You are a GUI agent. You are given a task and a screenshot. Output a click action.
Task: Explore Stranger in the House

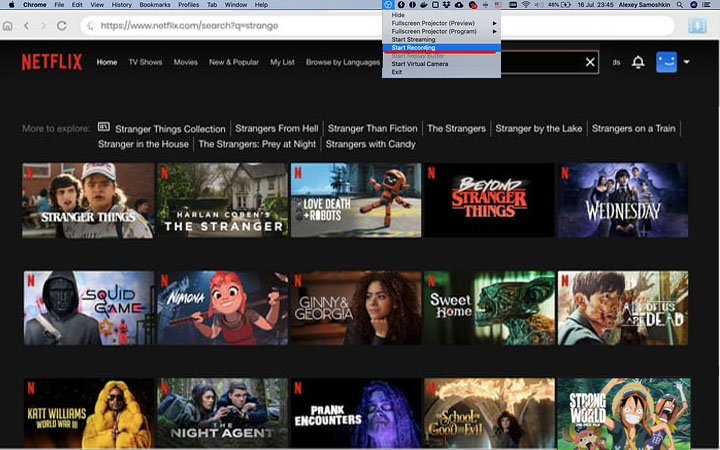click(143, 144)
